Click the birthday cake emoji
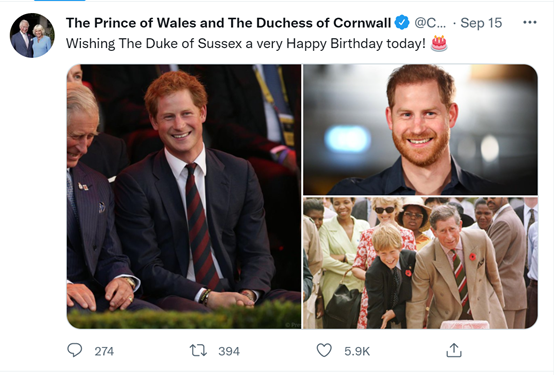Viewport: 554px width, 375px height. click(x=439, y=43)
